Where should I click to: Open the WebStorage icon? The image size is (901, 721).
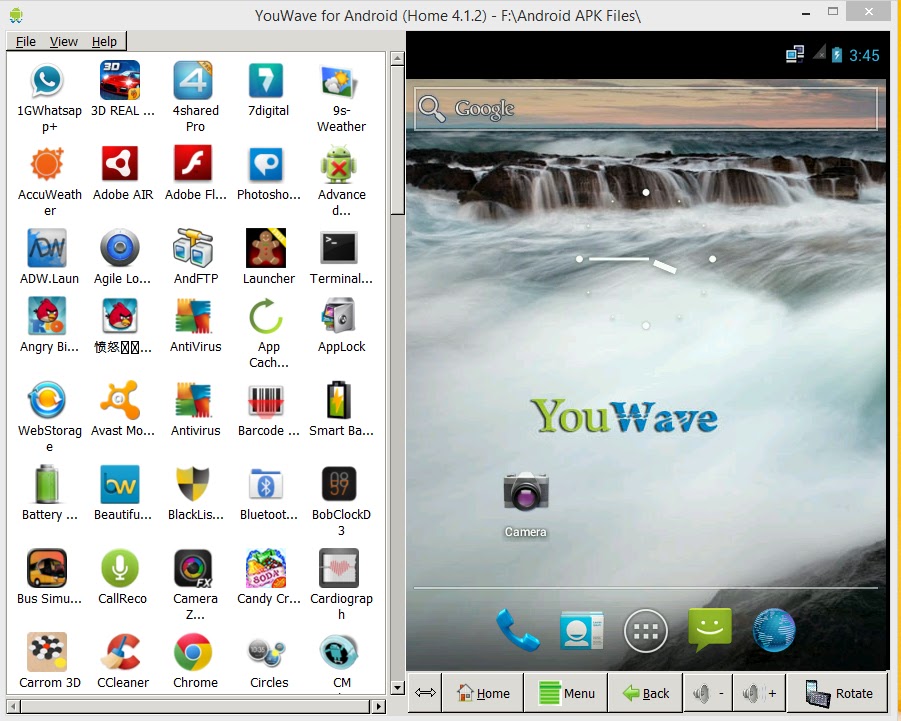point(47,400)
